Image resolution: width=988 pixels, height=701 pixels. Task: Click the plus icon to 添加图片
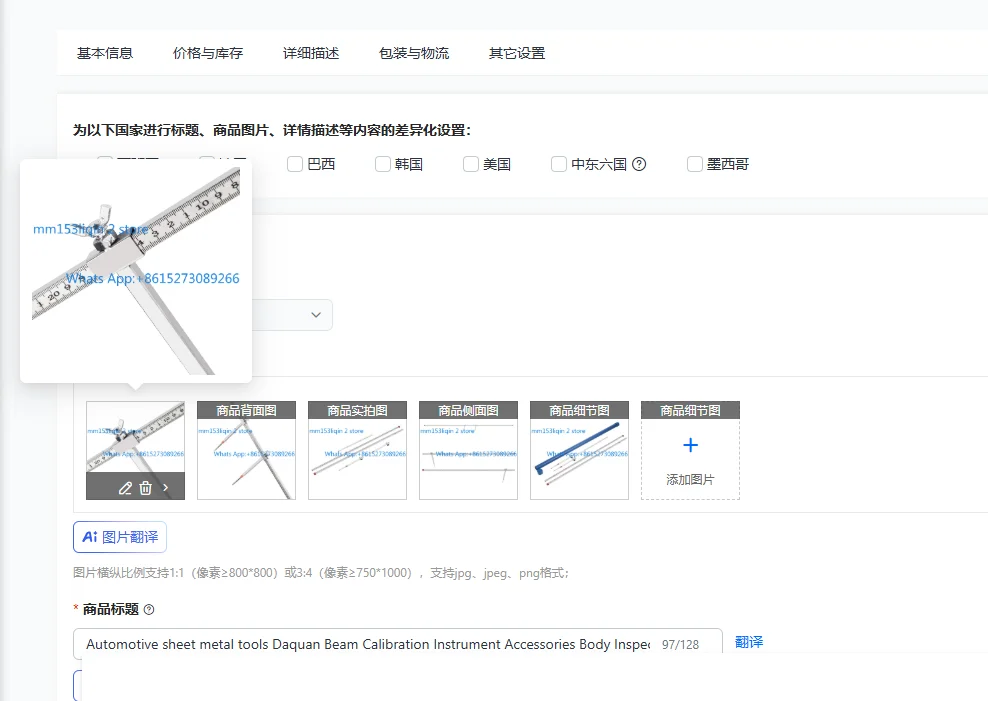pyautogui.click(x=691, y=445)
